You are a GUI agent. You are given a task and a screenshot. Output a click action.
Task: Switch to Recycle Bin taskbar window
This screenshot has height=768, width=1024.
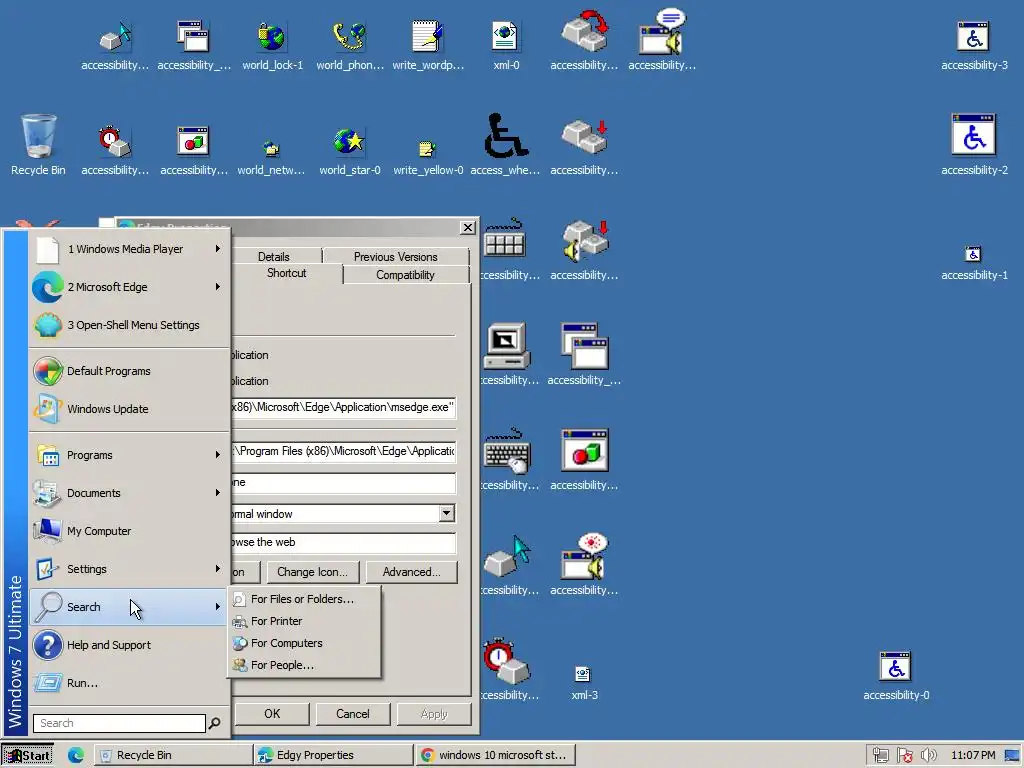172,755
